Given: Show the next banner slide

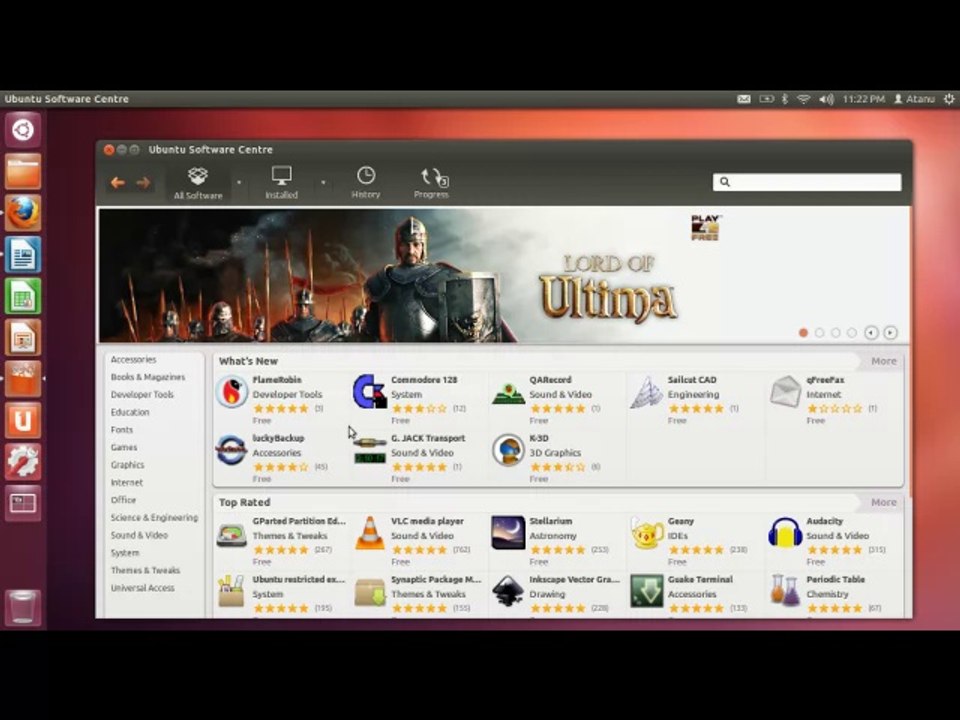Looking at the screenshot, I should tap(890, 332).
